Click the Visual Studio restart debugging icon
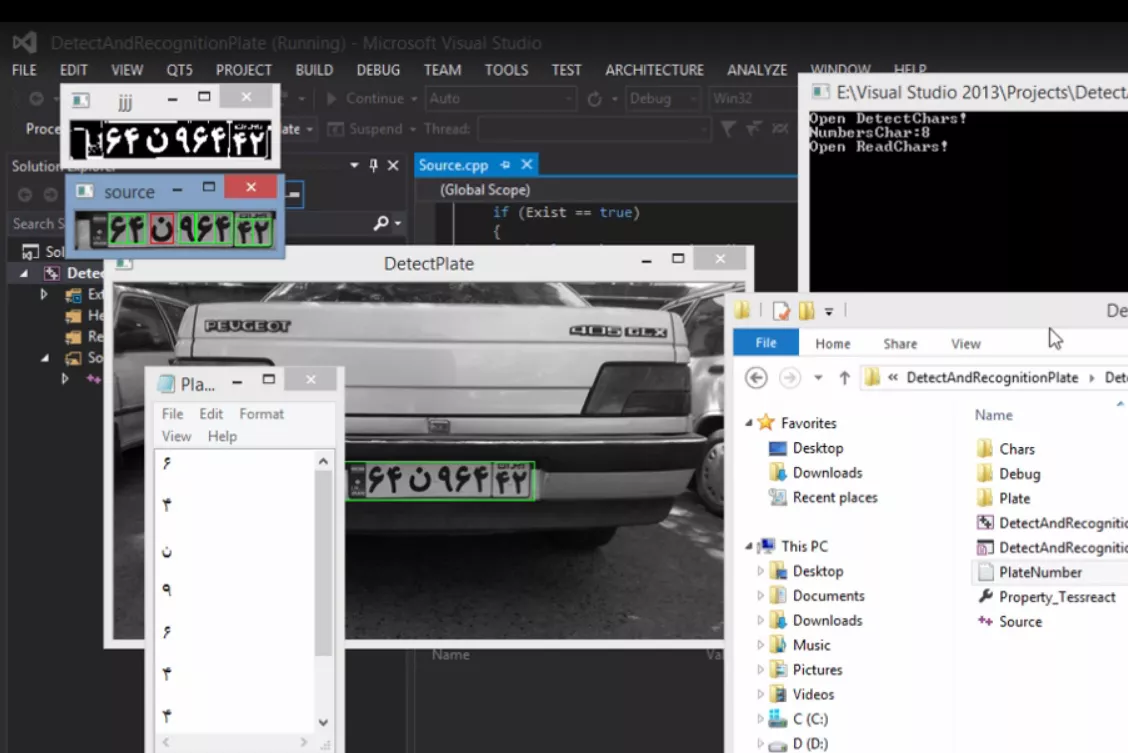 pyautogui.click(x=595, y=99)
